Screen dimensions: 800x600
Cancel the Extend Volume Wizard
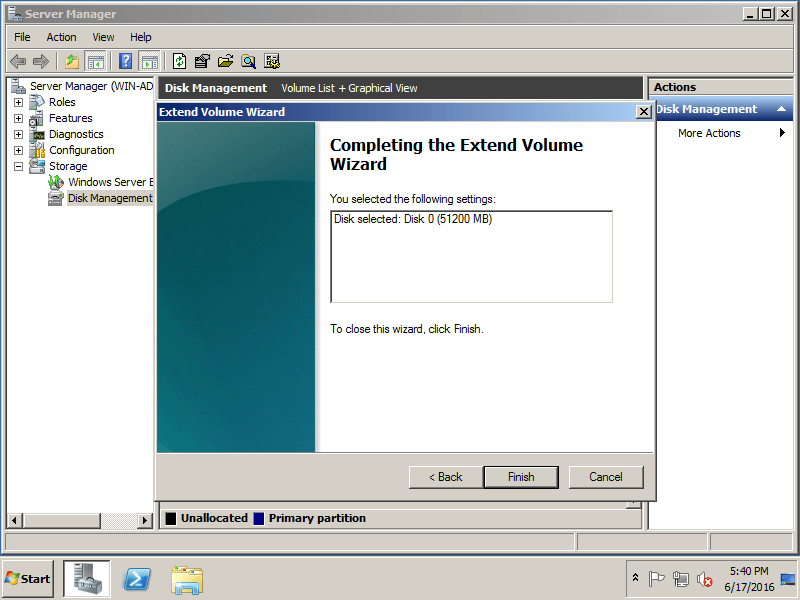click(606, 477)
